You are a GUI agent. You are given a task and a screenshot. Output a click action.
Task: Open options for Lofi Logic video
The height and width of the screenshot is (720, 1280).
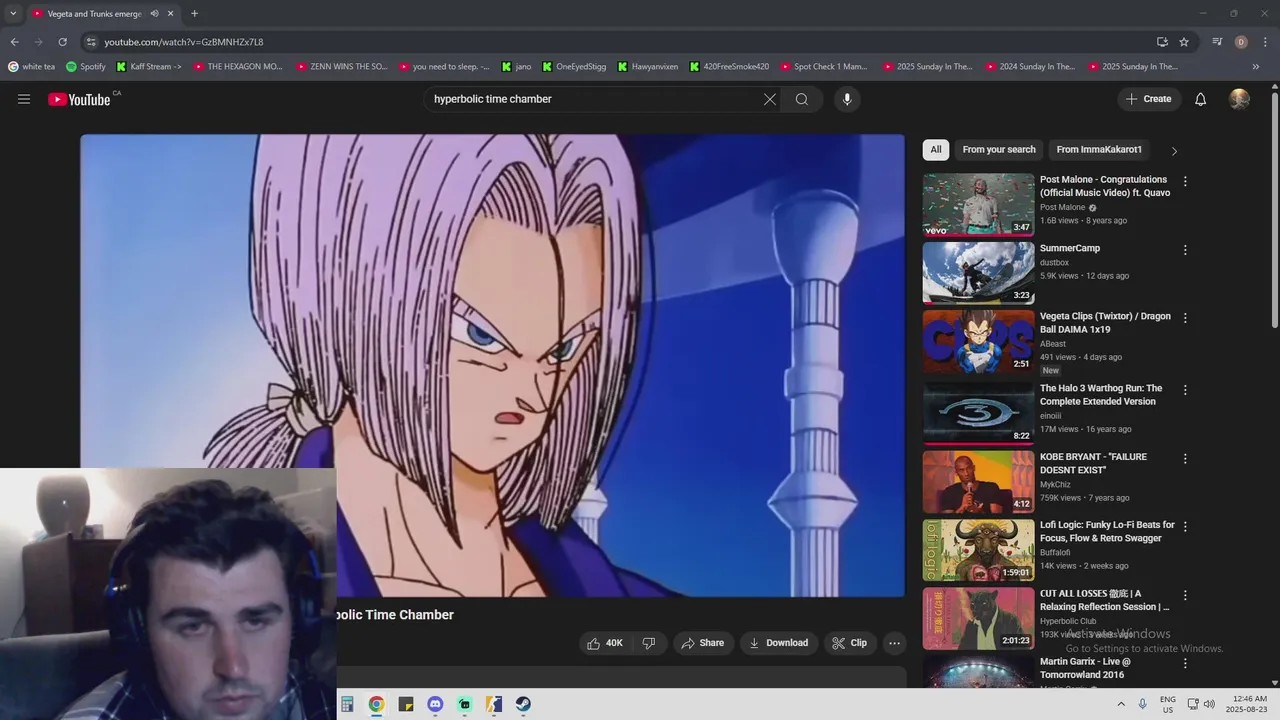(1185, 527)
